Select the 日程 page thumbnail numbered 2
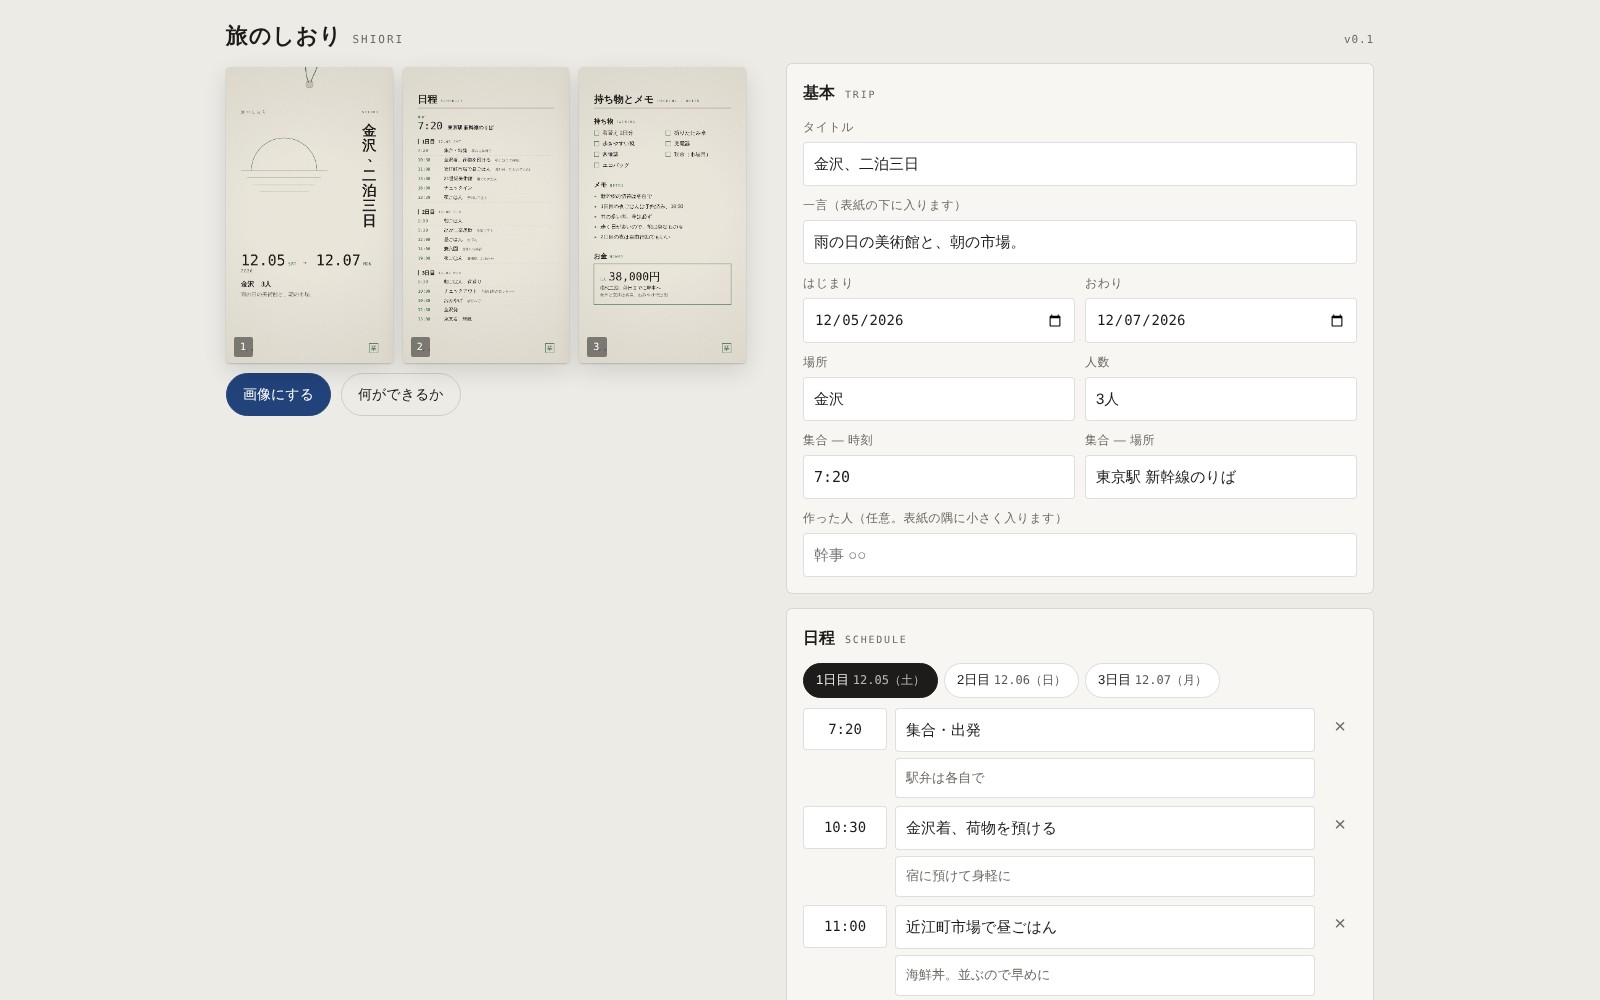1600x1000 pixels. (486, 215)
